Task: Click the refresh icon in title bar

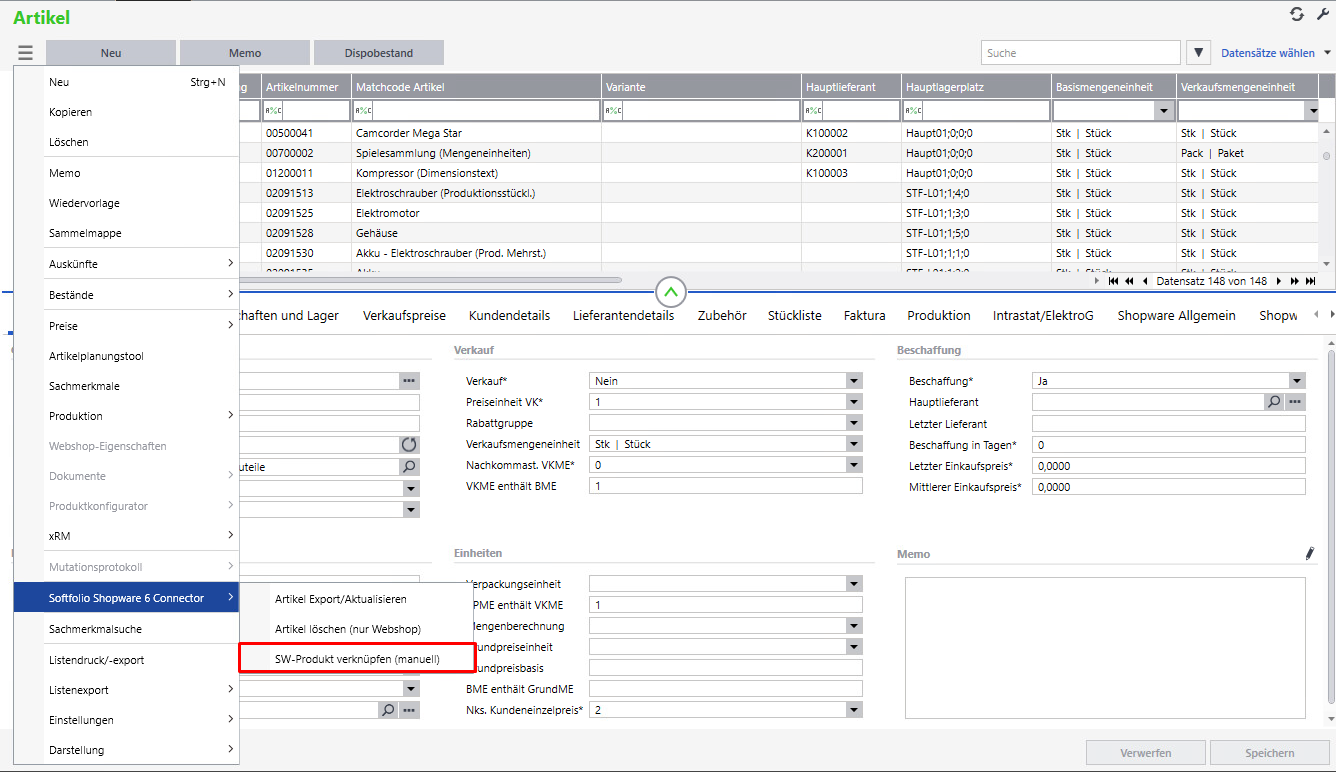Action: [x=1297, y=14]
